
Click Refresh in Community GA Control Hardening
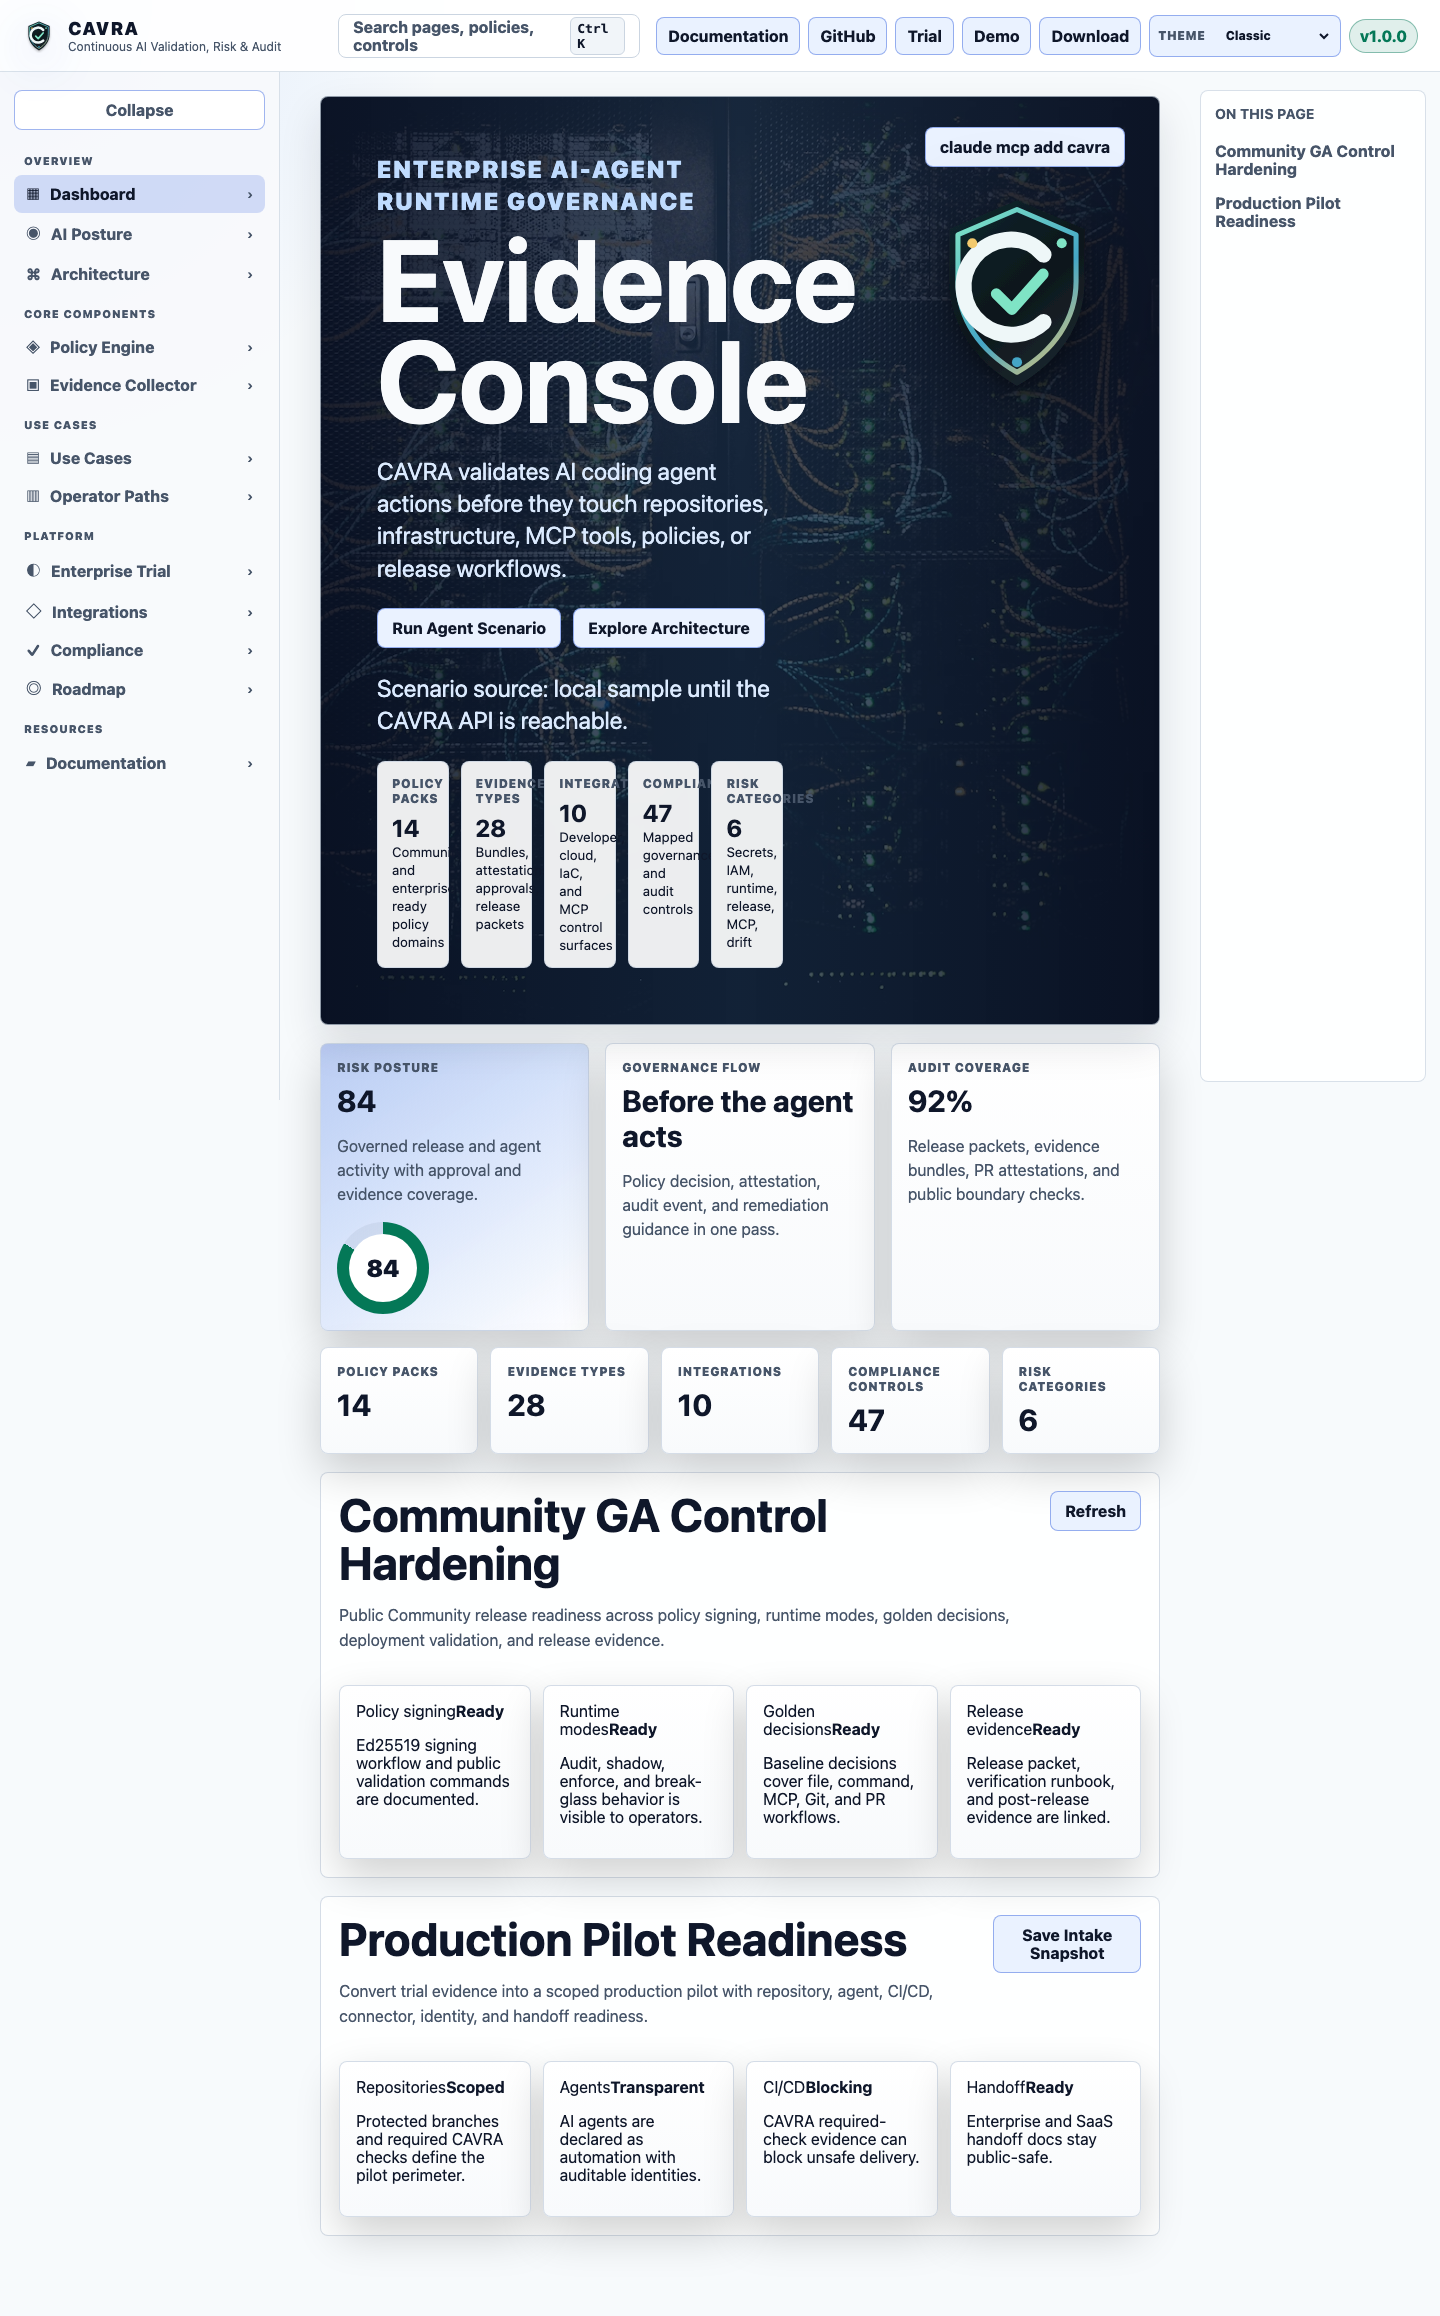(x=1095, y=1511)
